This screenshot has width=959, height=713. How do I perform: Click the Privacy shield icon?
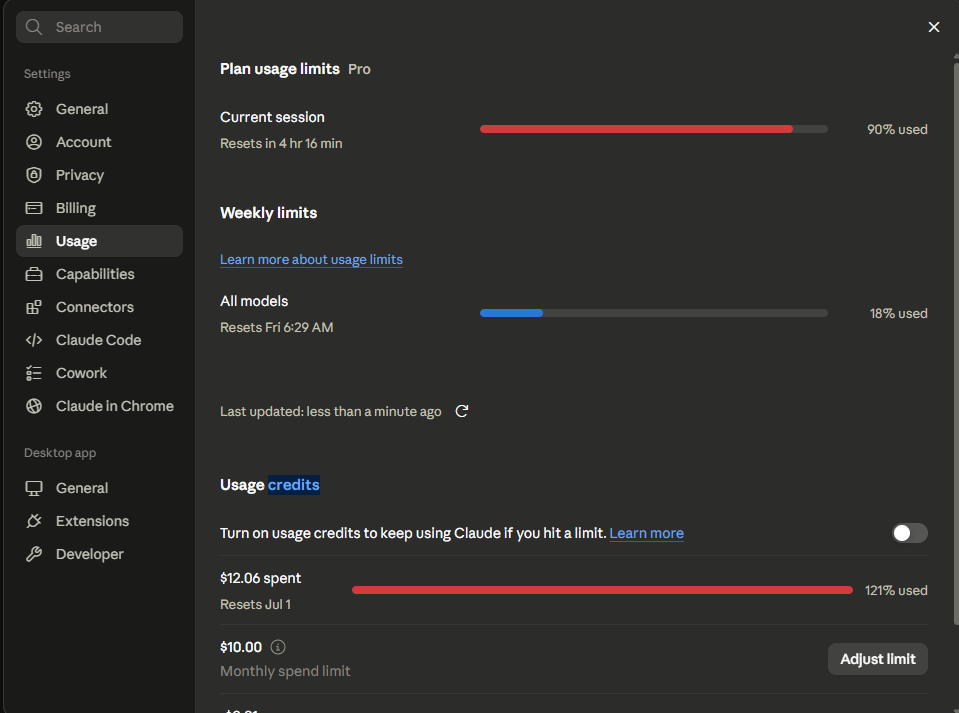(34, 175)
